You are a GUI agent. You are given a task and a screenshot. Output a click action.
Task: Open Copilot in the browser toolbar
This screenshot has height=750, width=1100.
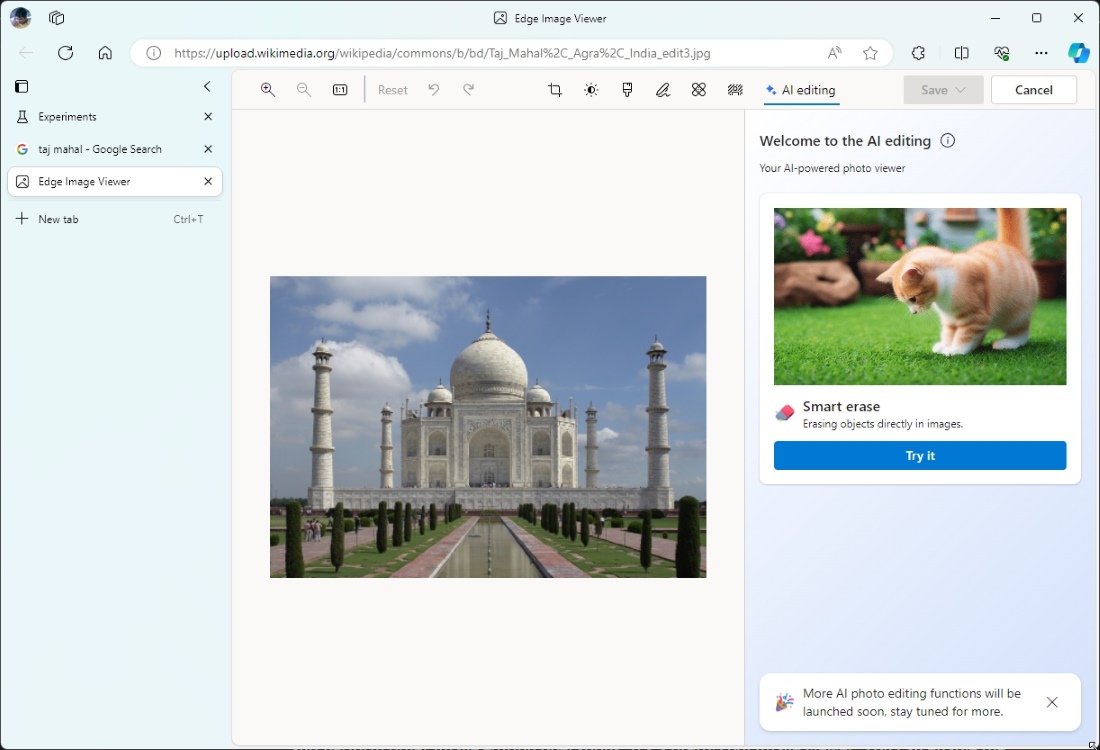coord(1079,53)
